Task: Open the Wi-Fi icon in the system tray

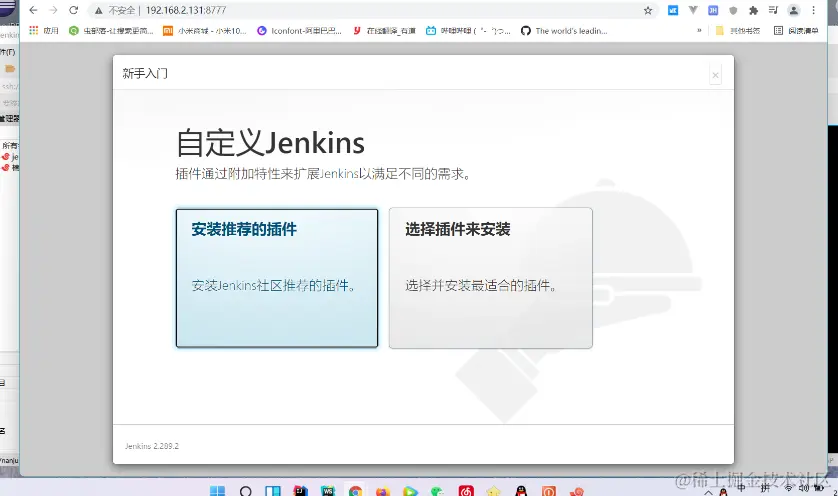Action: 789,488
